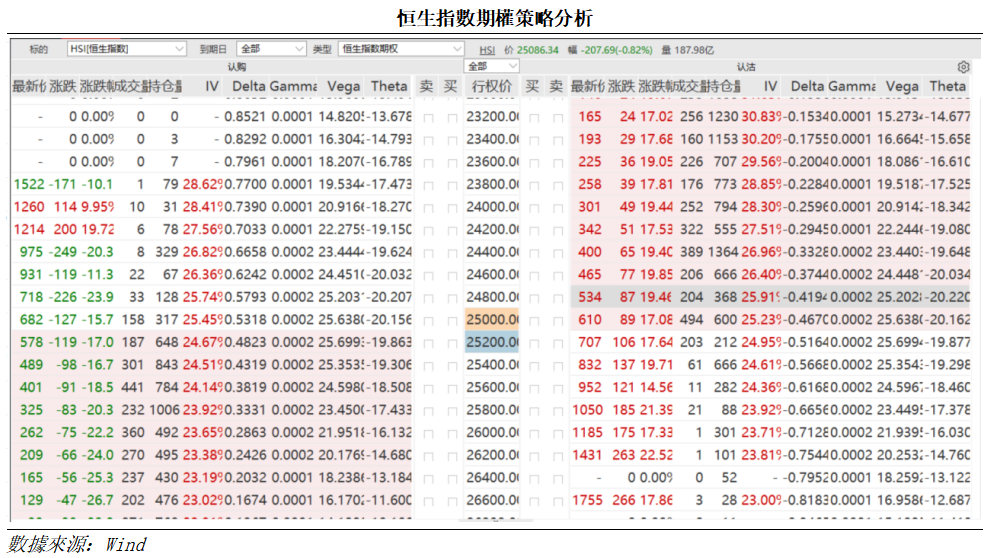Check put-side 卖 box in the 26000 row
This screenshot has height=558, width=985.
(x=557, y=434)
